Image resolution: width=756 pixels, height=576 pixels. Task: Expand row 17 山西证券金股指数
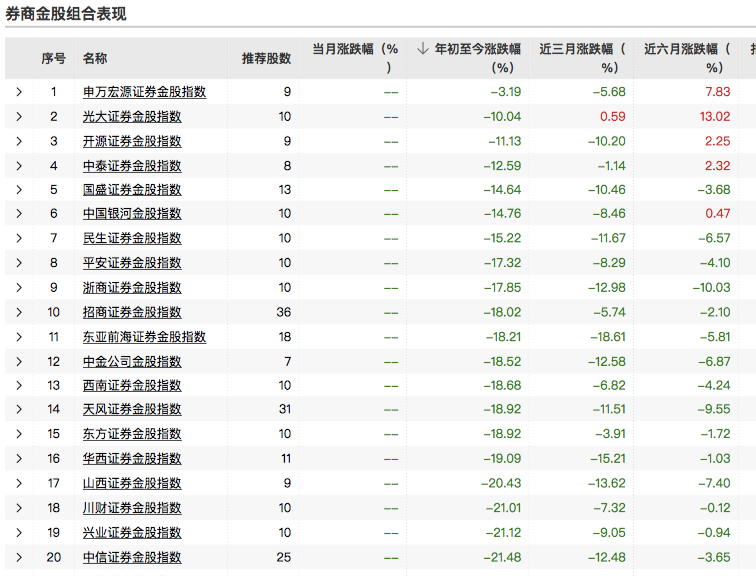click(x=19, y=483)
